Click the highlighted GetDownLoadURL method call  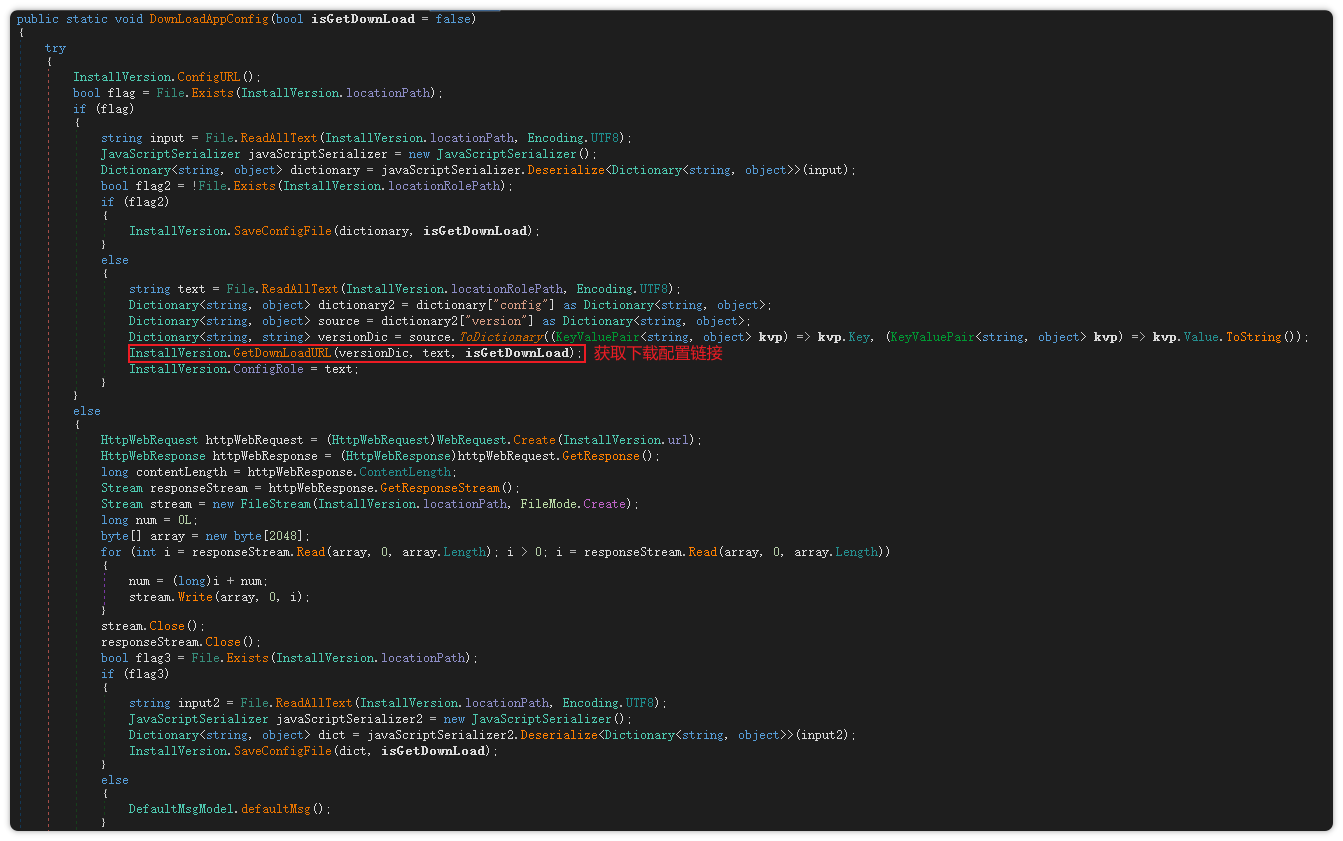tap(282, 353)
